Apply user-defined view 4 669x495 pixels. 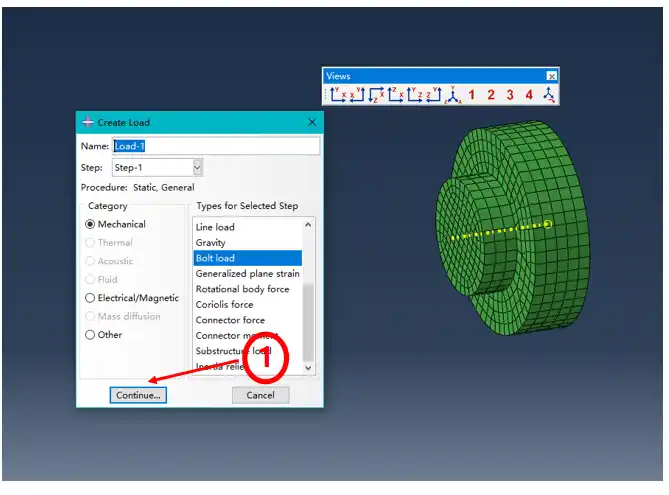(529, 95)
